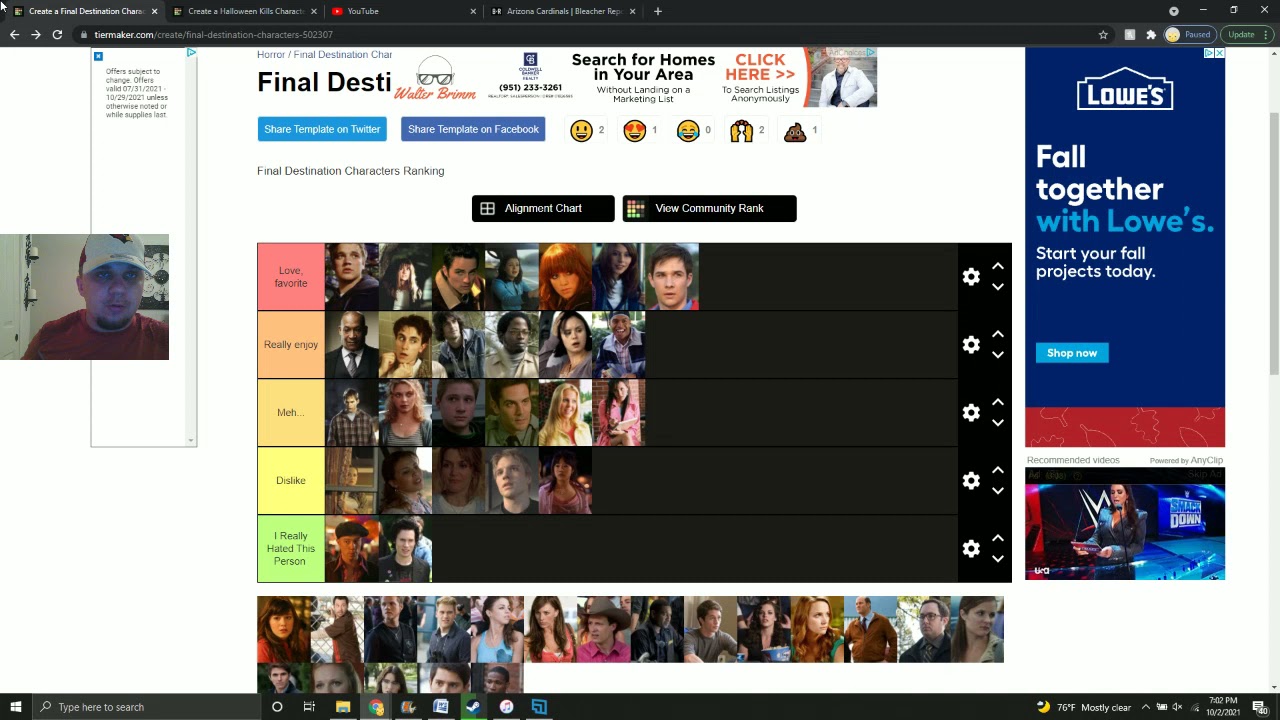Select the Create a Final Destination tab
This screenshot has height=720, width=1280.
tap(86, 11)
